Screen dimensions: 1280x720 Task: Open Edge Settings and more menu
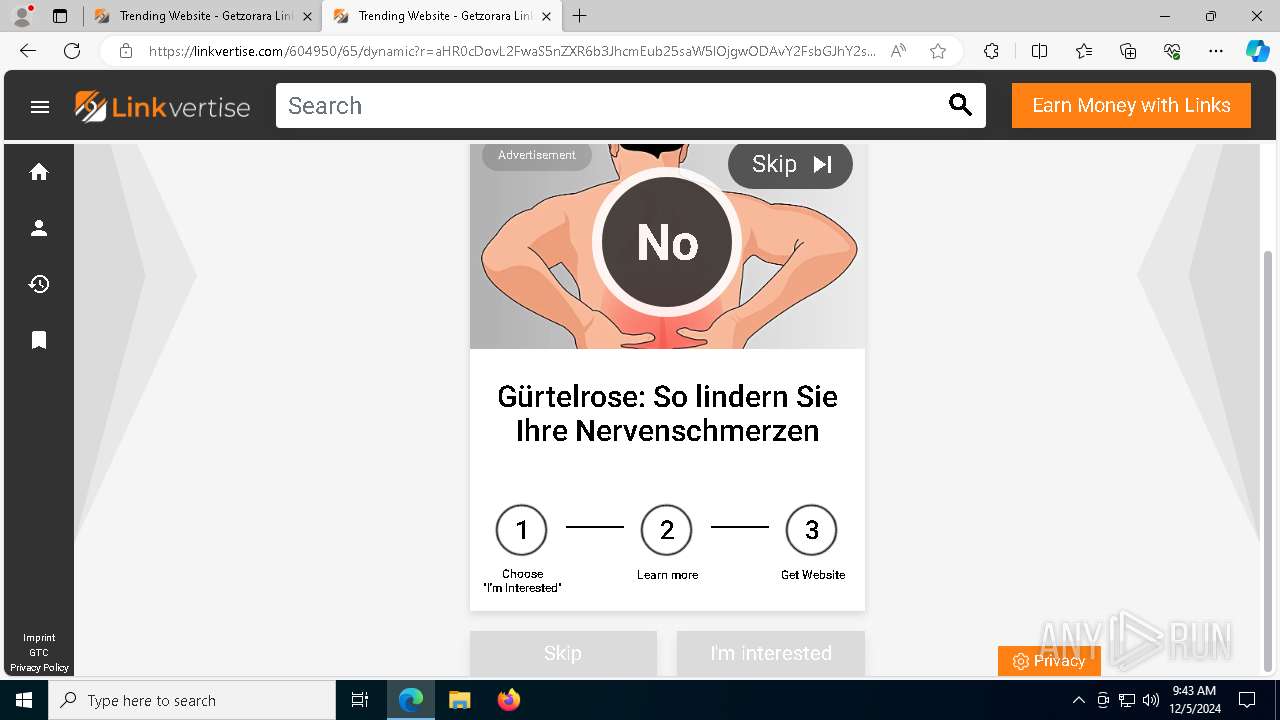pyautogui.click(x=1216, y=51)
